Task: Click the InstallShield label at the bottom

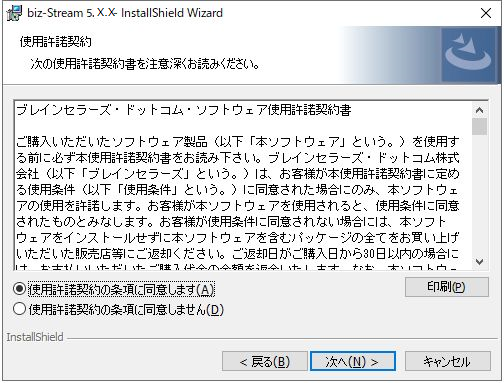Action: [x=35, y=337]
